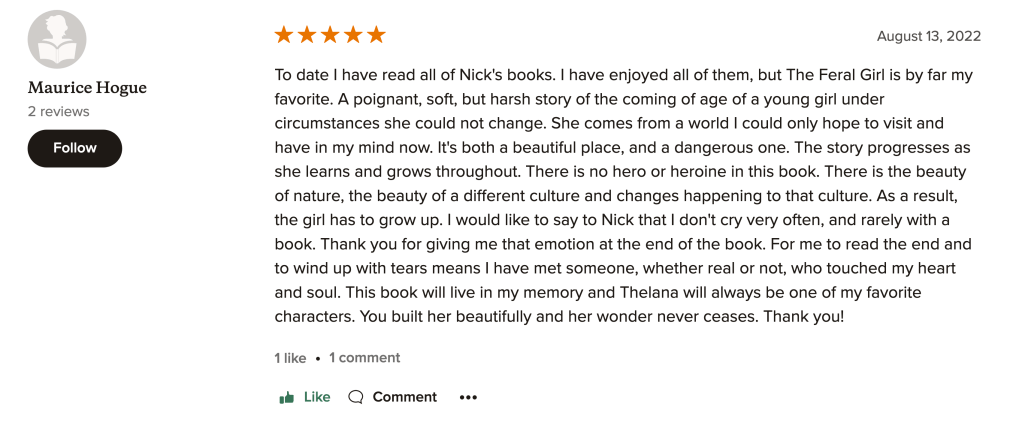This screenshot has width=1022, height=428.
Task: Follow Maurice Hogue
Action: tap(75, 148)
